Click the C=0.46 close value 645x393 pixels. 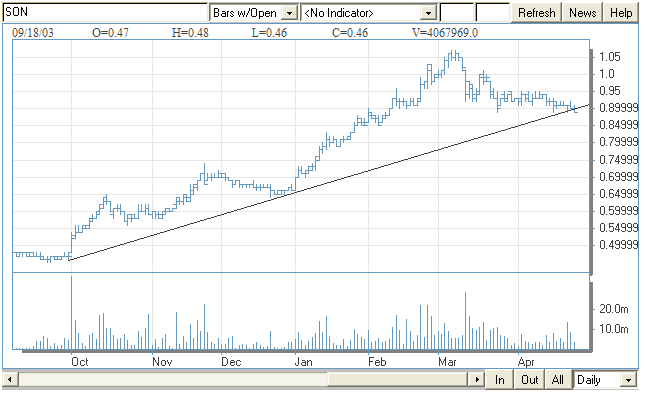tap(350, 33)
